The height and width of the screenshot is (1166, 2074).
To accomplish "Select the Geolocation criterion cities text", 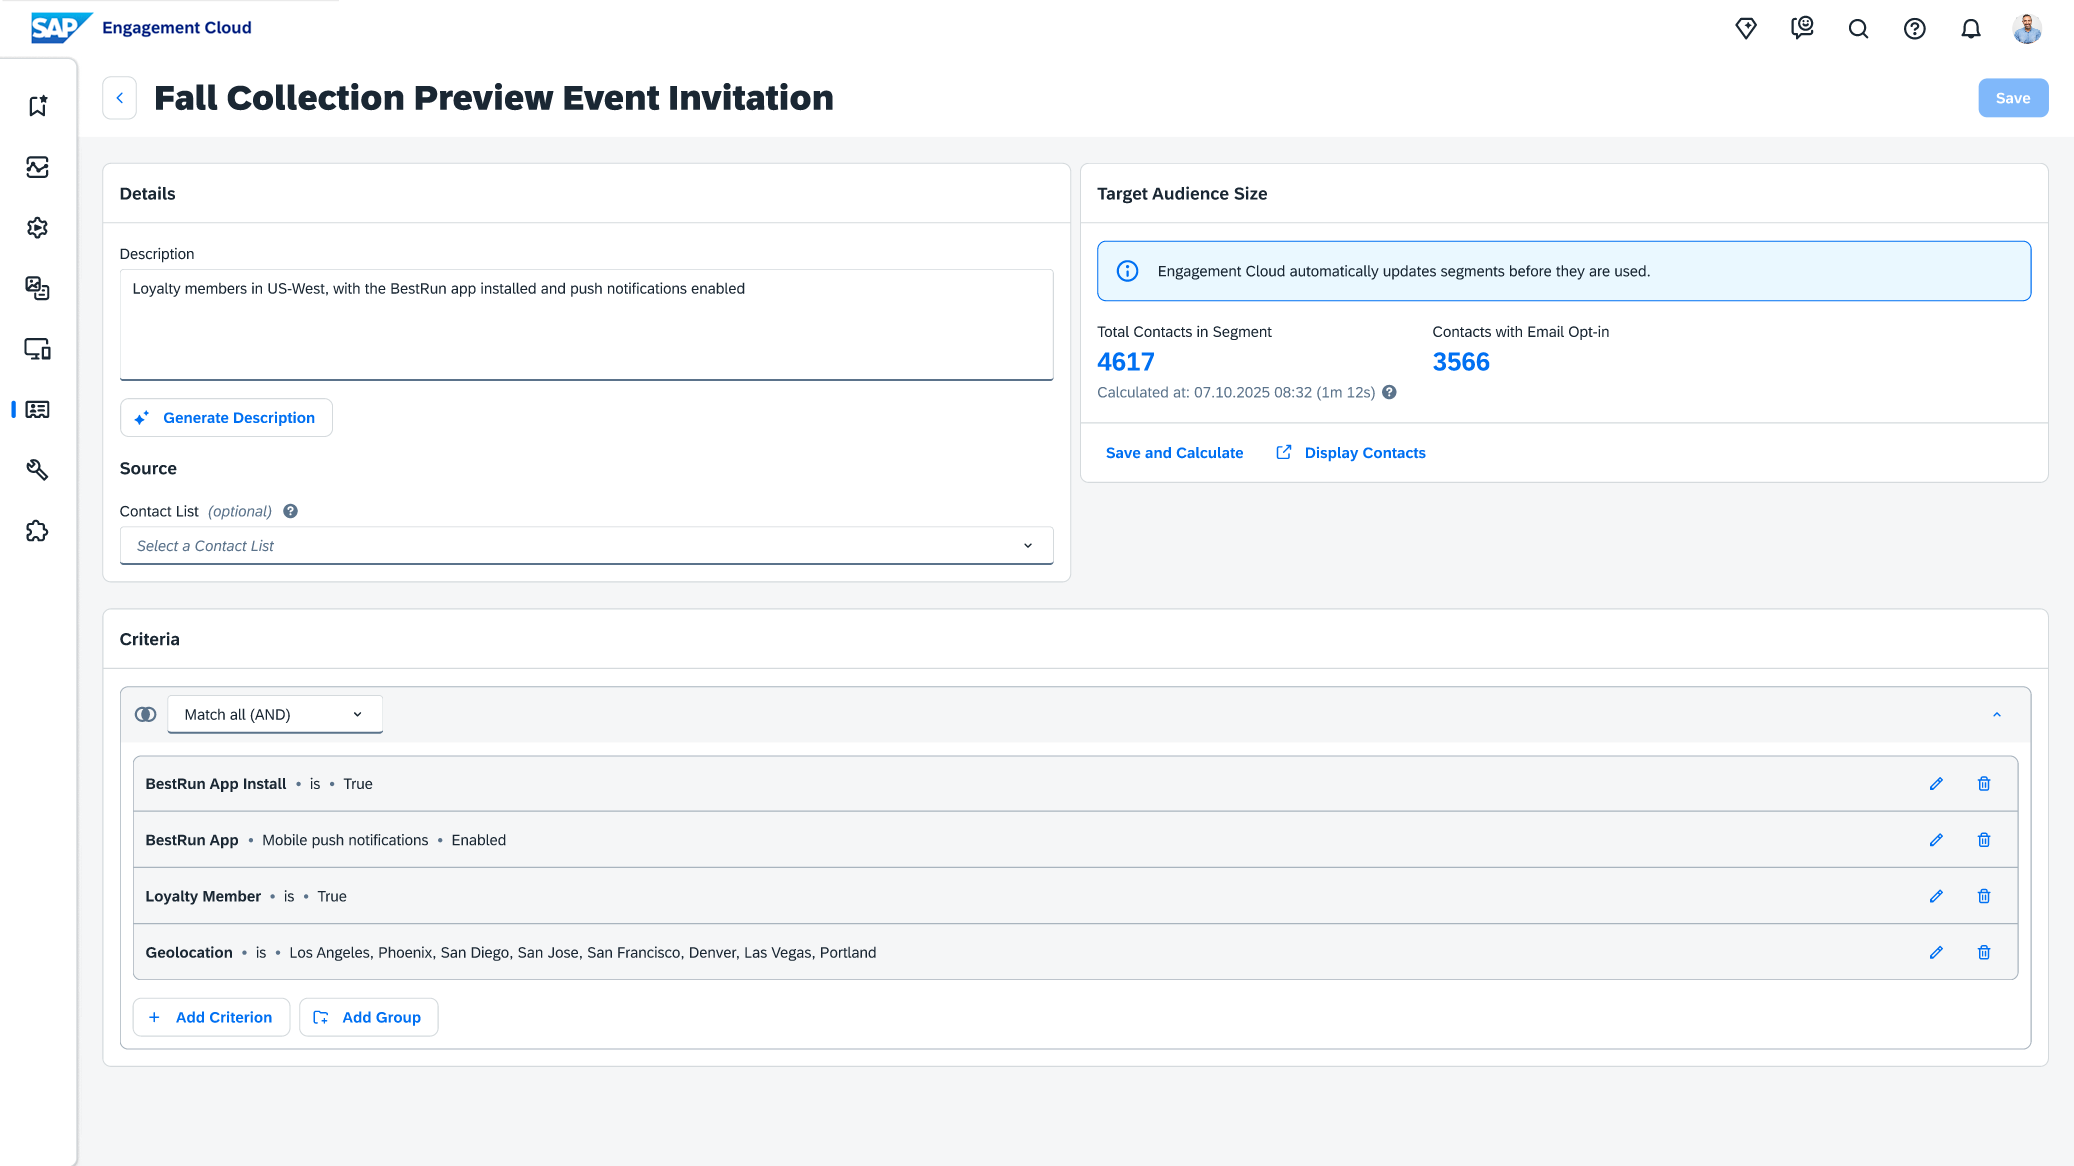I will pos(582,952).
